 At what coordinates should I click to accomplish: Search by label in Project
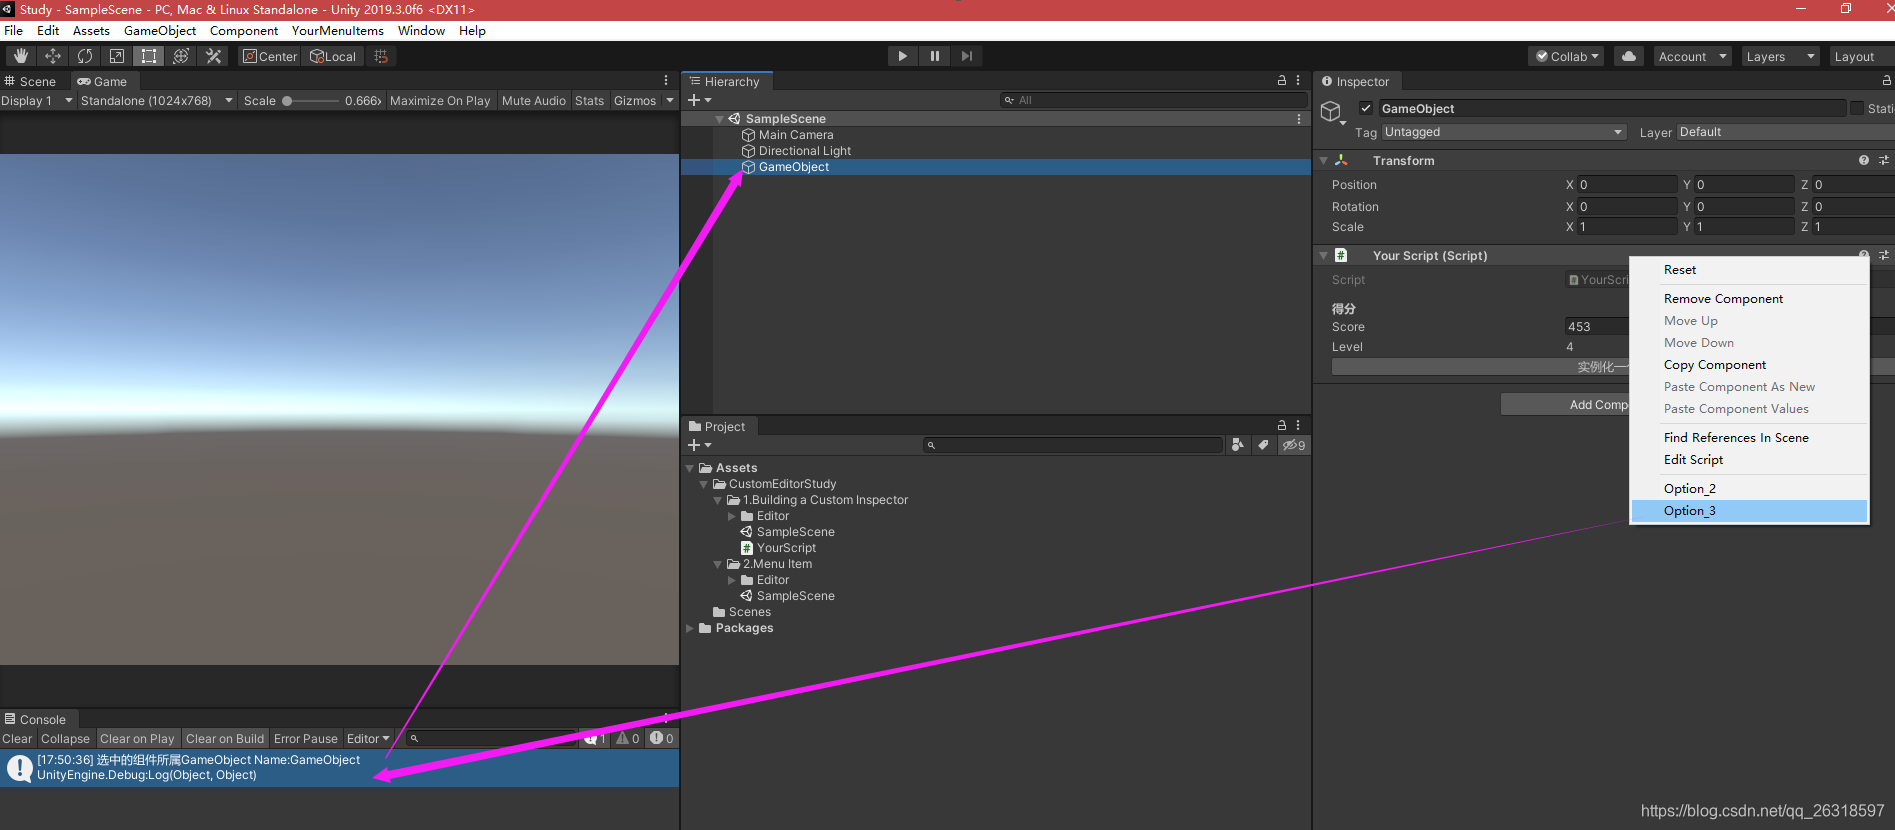point(1263,445)
